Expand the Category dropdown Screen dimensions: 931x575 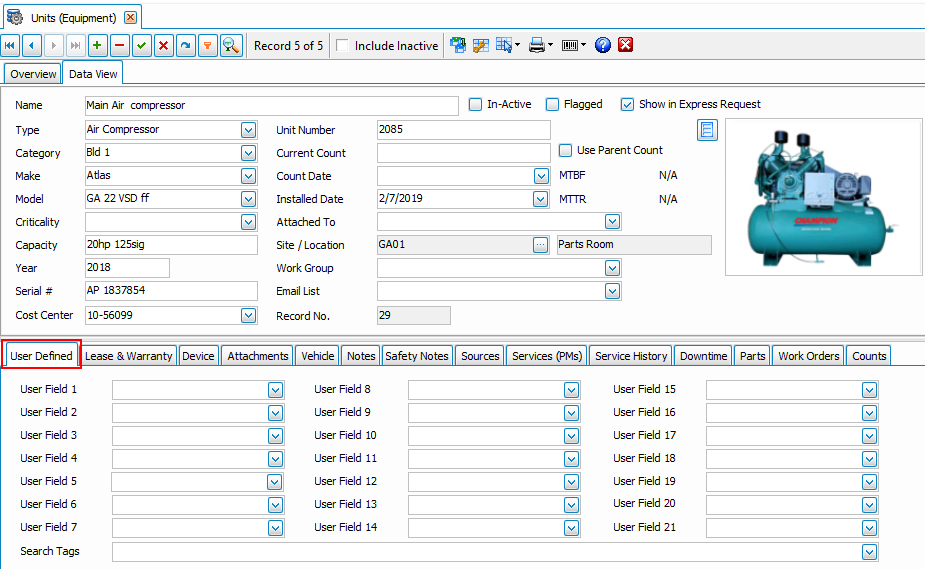tap(248, 153)
